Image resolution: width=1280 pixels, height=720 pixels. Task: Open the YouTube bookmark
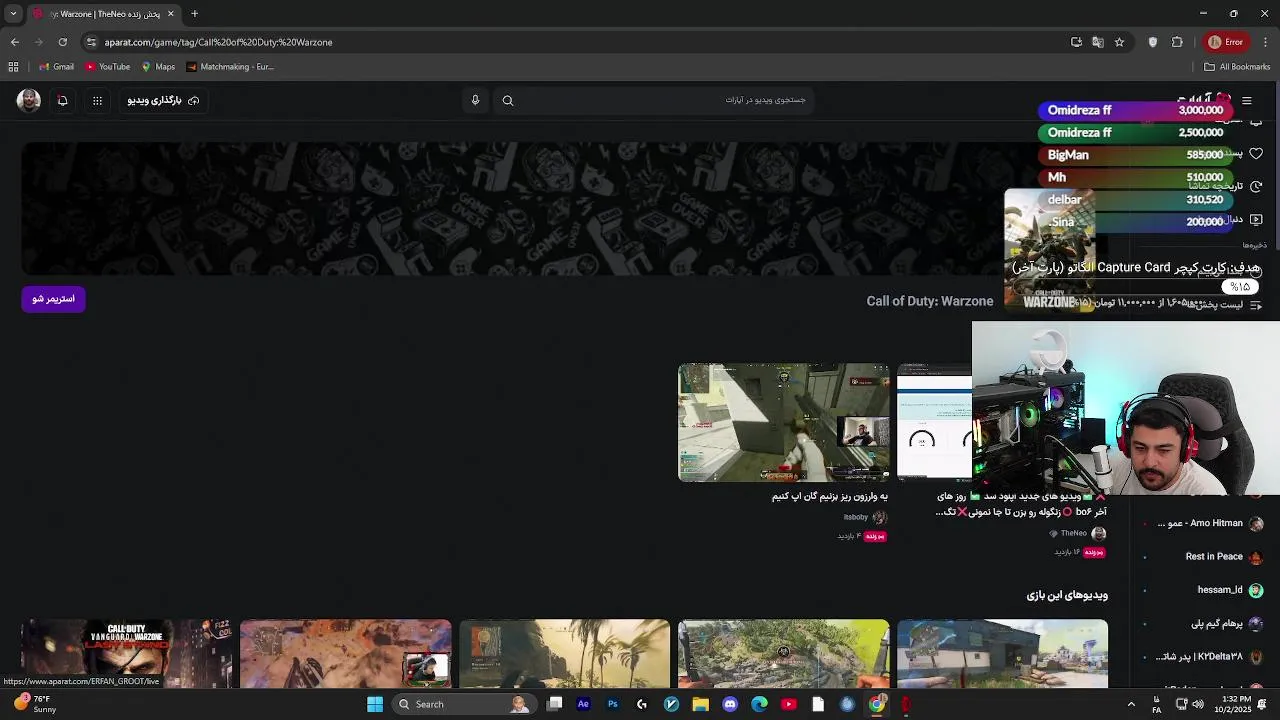(x=108, y=67)
